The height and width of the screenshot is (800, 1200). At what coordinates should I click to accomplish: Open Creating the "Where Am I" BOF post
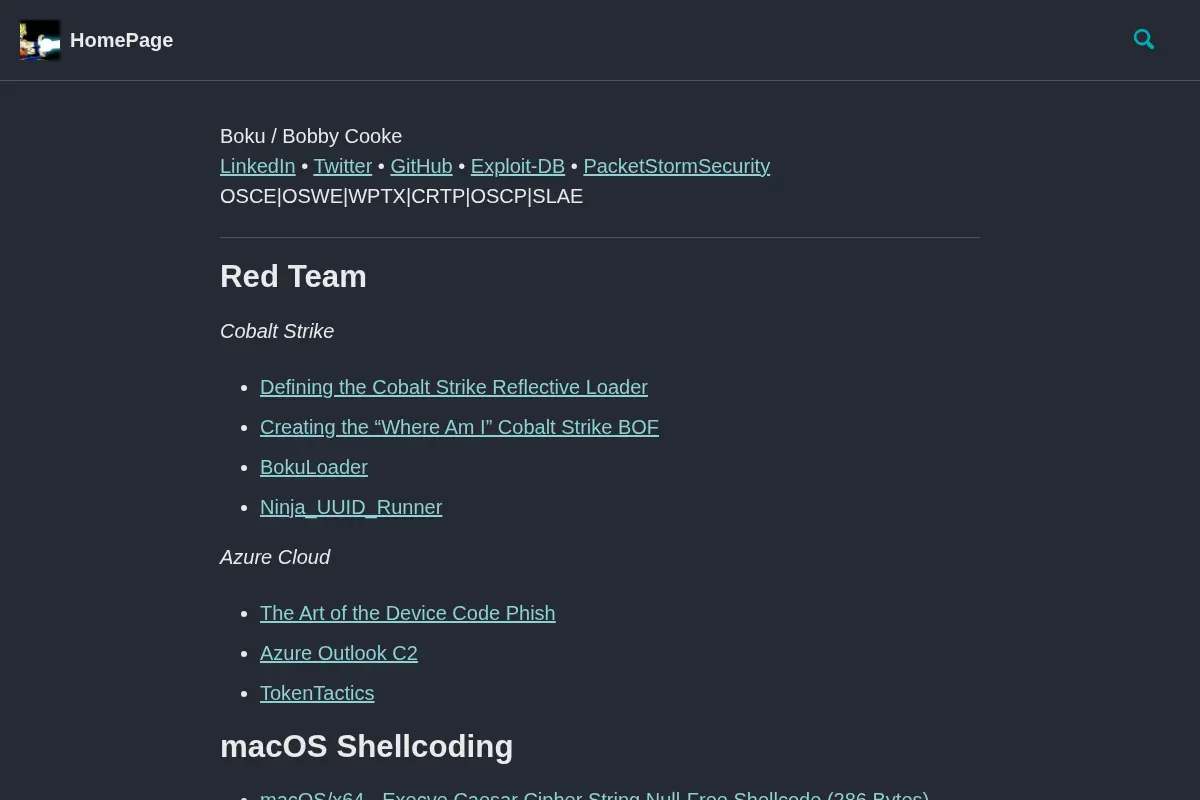click(459, 427)
